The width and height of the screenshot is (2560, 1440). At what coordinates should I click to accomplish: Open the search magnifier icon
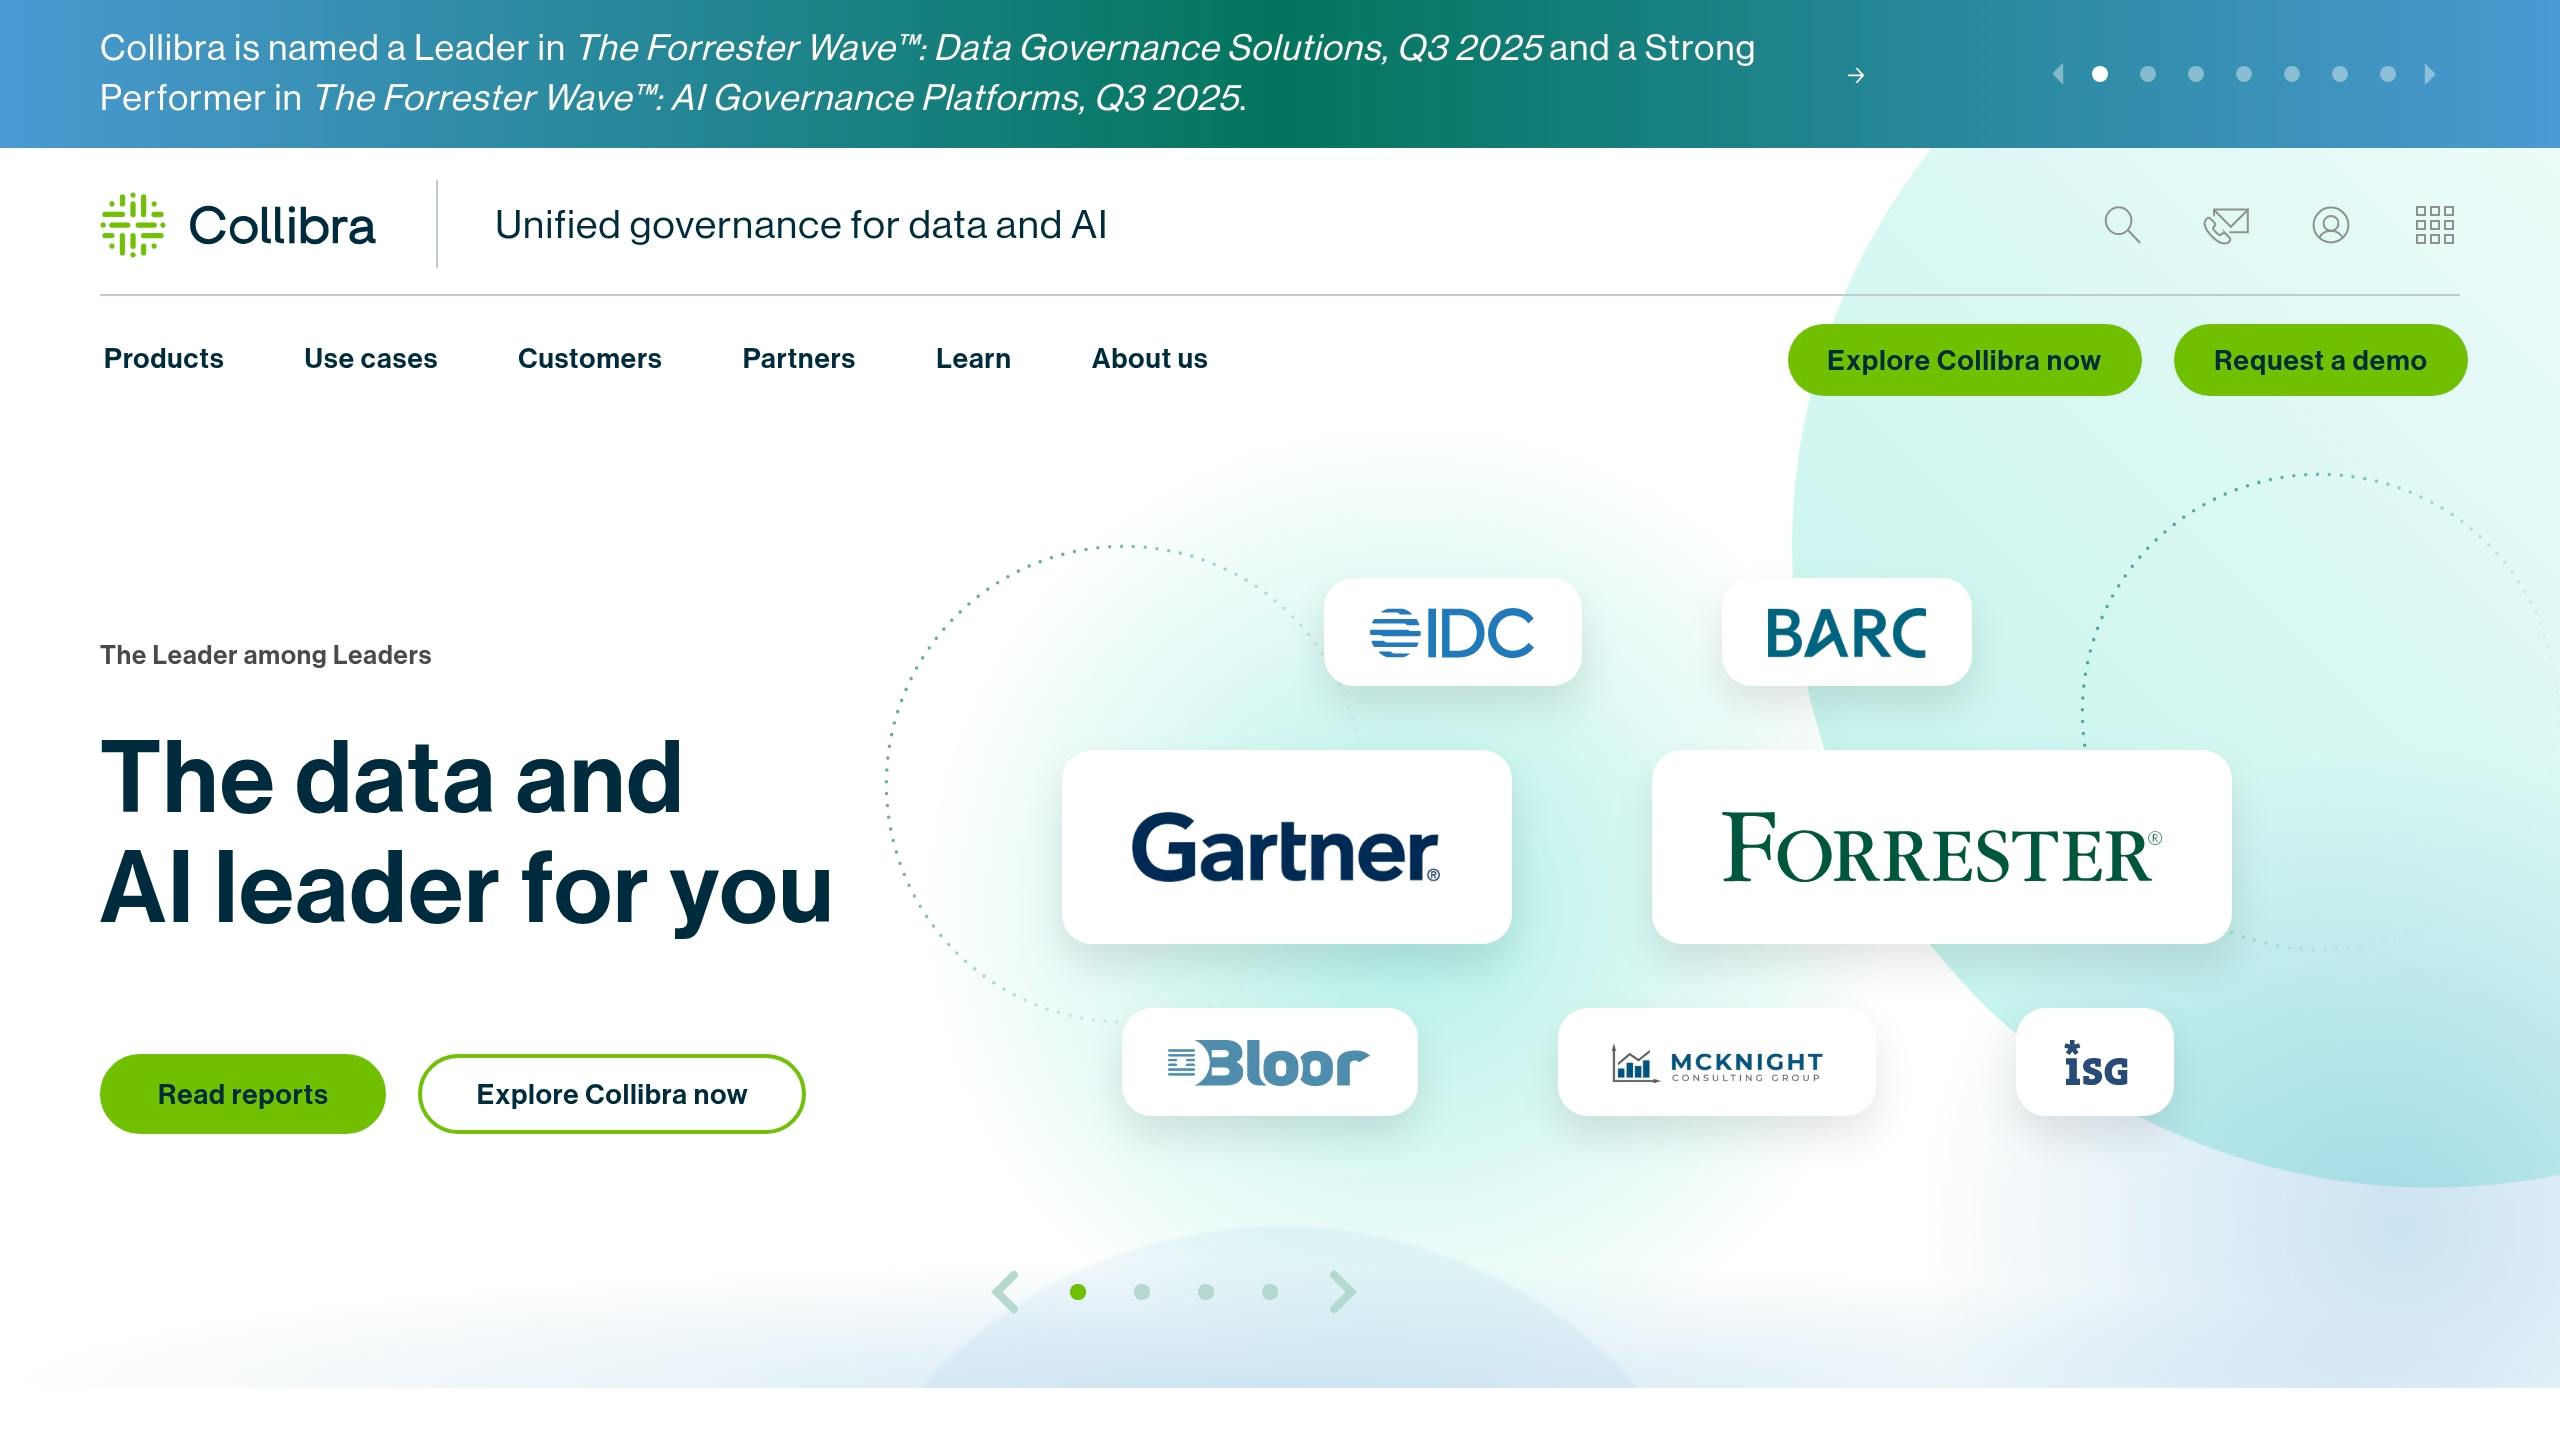(2121, 225)
